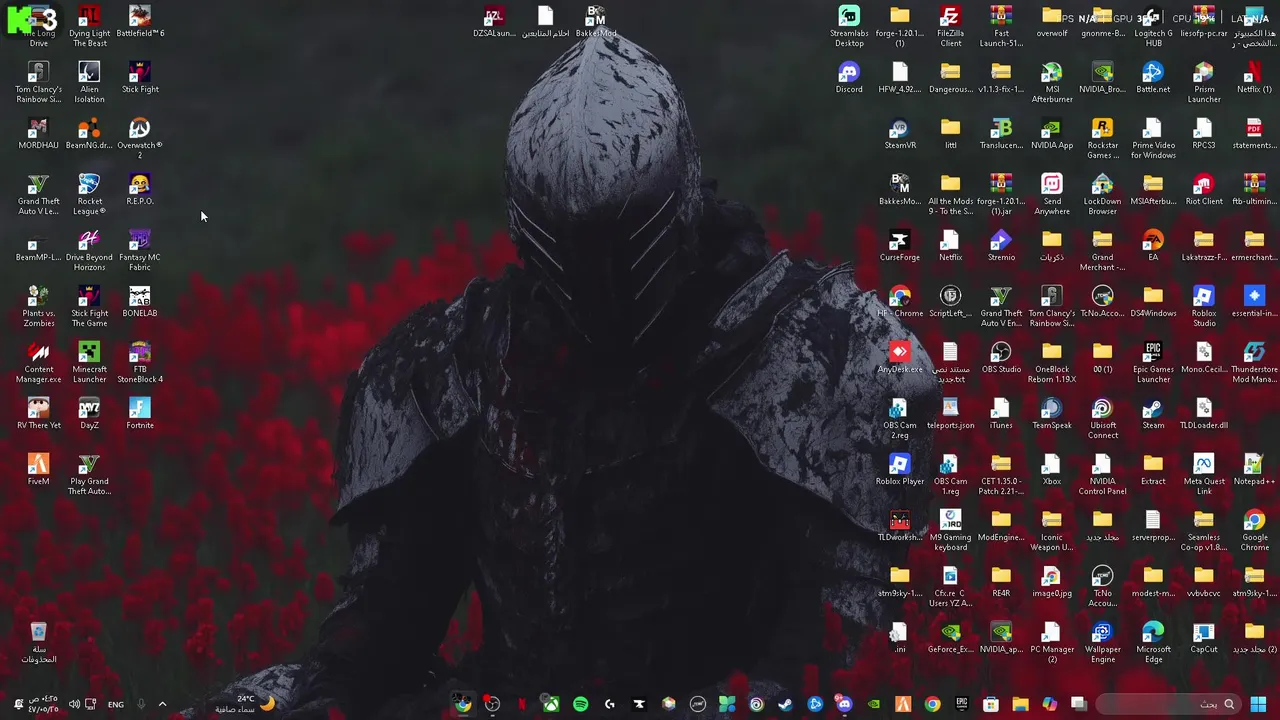Screen dimensions: 1280x720
Task: Open the Roblox Player shortcut
Action: pyautogui.click(x=900, y=471)
